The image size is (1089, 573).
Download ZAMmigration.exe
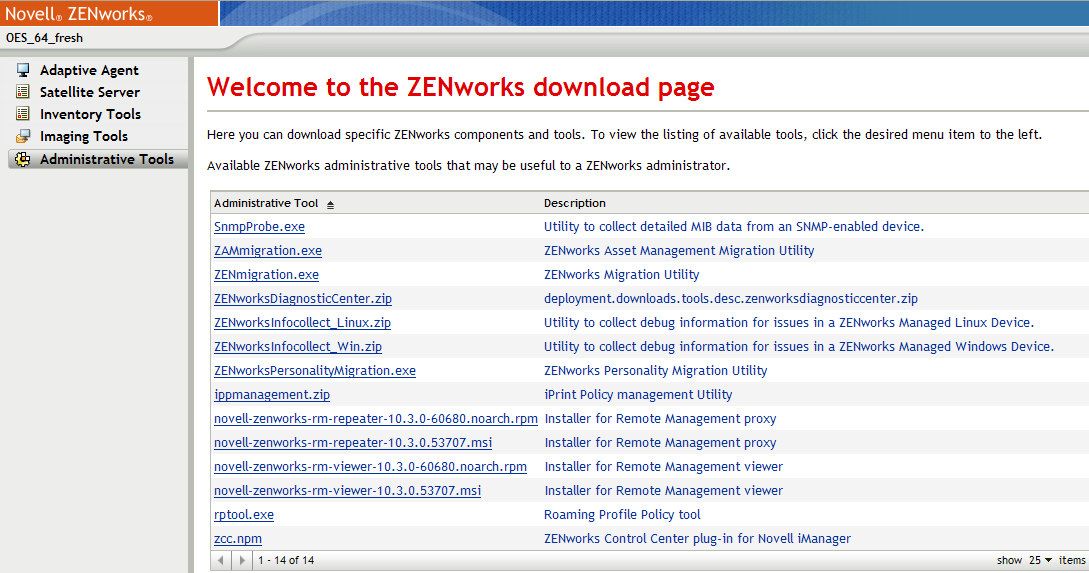tap(268, 251)
